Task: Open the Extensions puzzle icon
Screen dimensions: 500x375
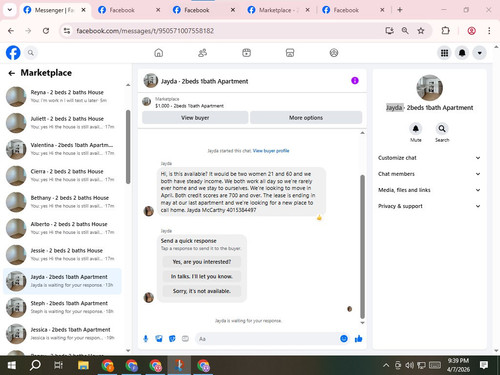Action: point(445,31)
